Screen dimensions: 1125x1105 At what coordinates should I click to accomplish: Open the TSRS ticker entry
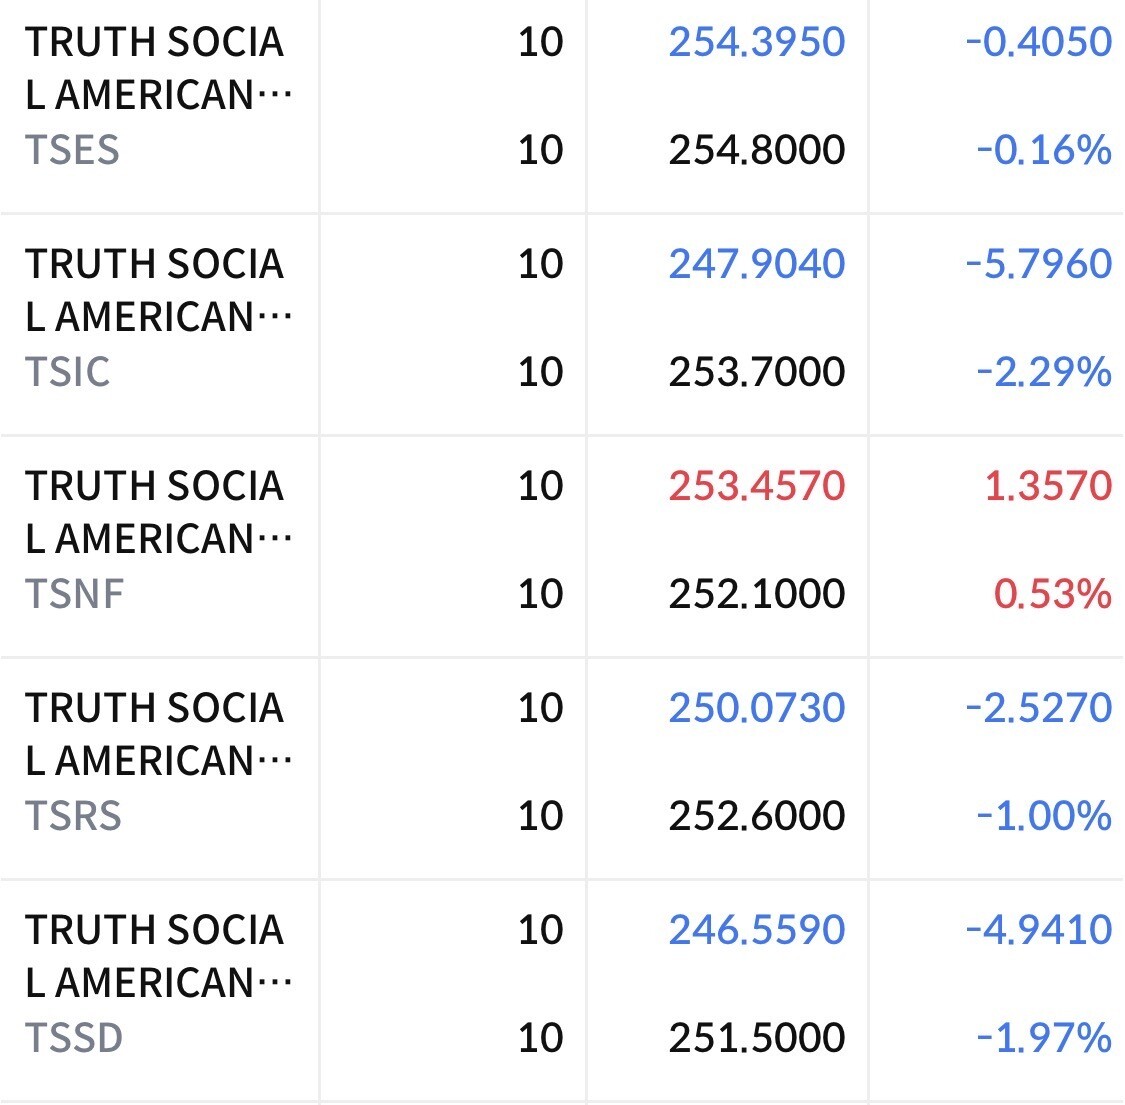73,816
